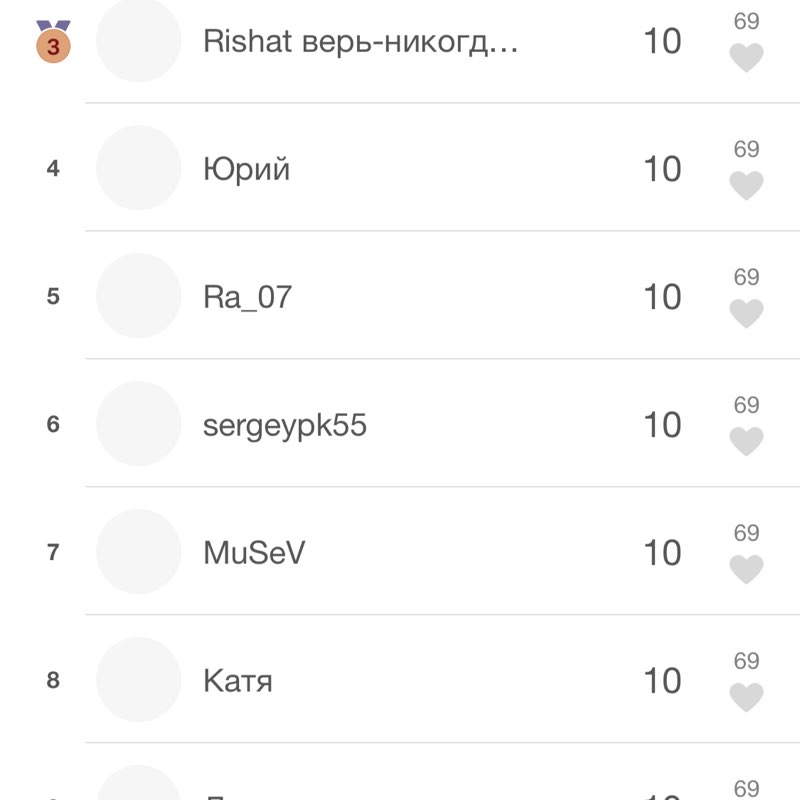Tap the MuSeV username

click(x=254, y=553)
